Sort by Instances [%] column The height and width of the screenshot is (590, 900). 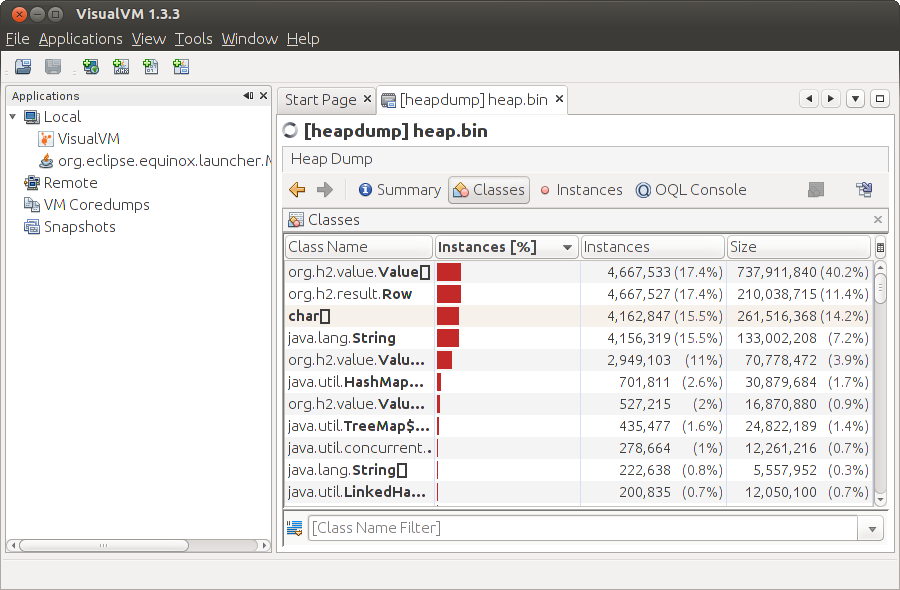(505, 247)
